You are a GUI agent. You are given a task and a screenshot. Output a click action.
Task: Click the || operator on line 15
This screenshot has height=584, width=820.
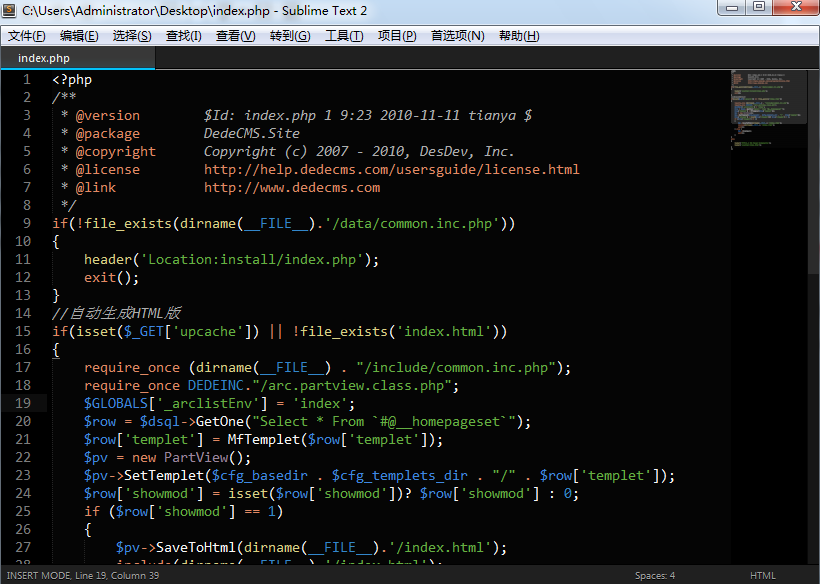pyautogui.click(x=276, y=331)
